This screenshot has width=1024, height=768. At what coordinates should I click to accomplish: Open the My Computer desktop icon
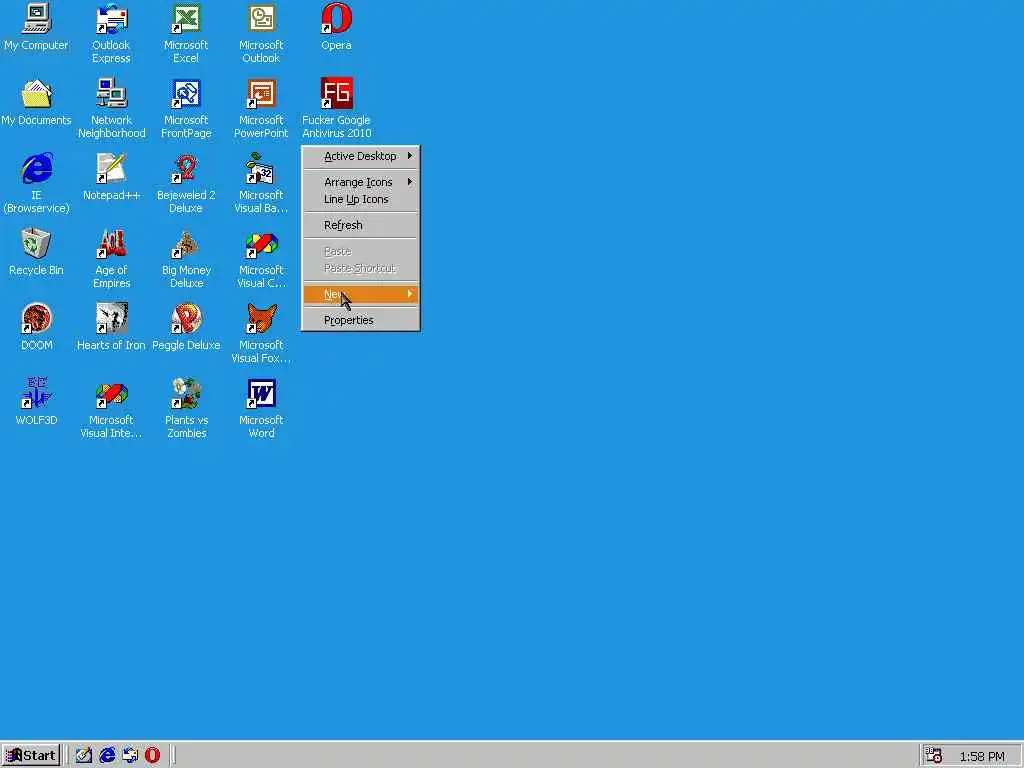[x=36, y=27]
